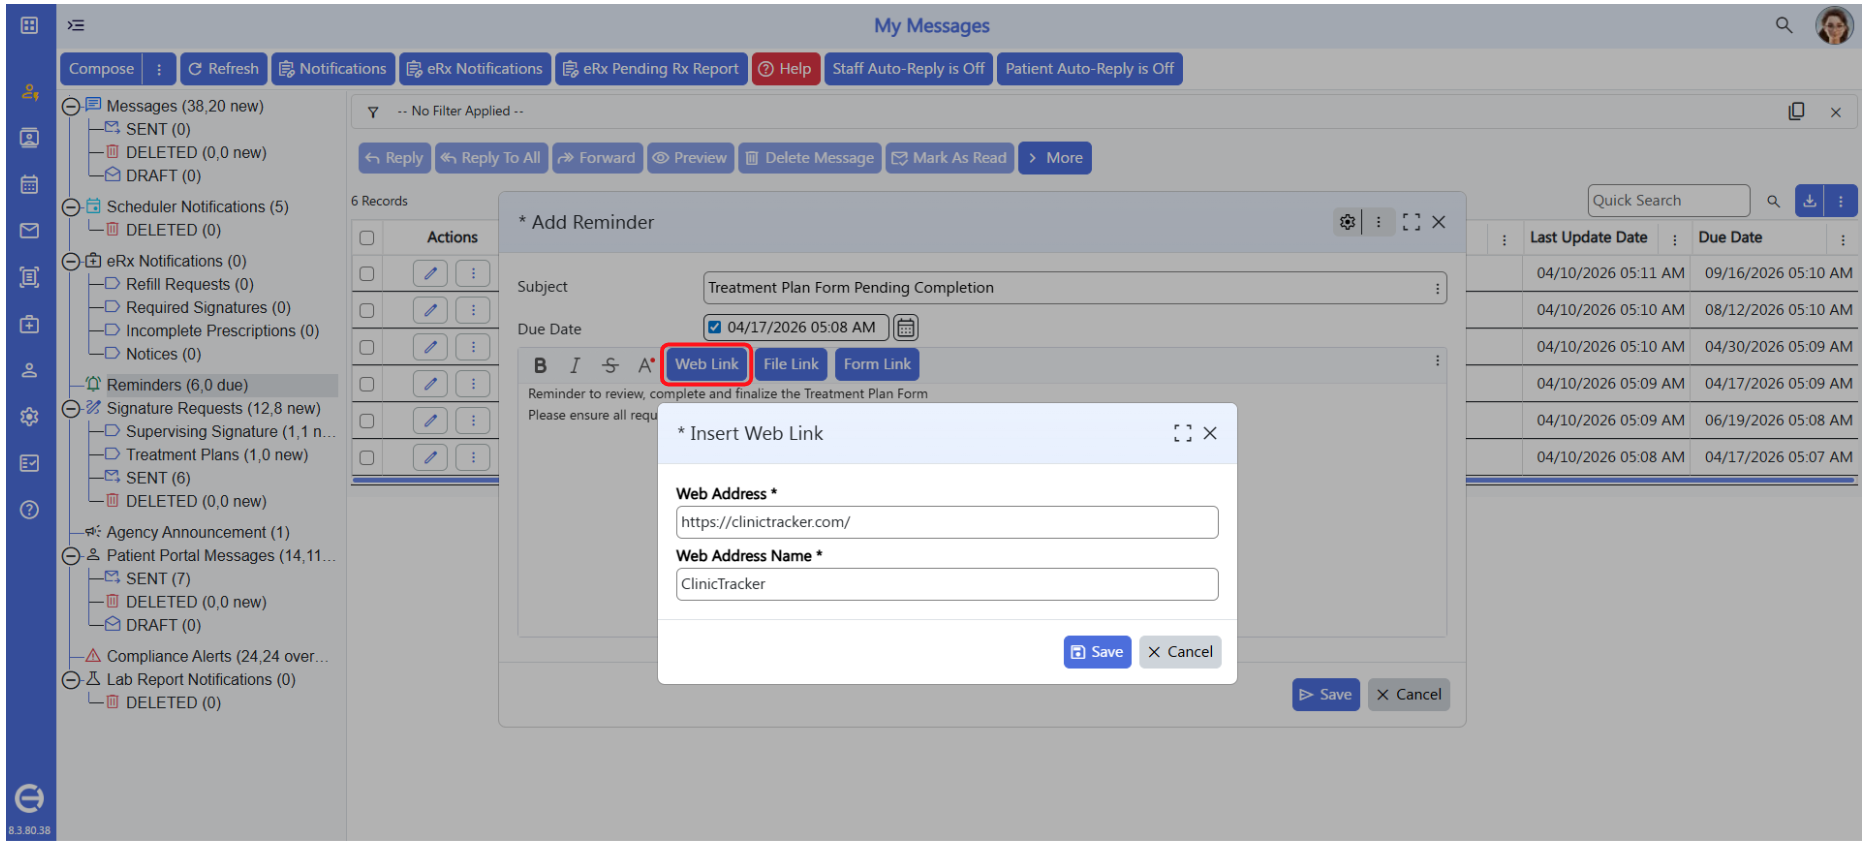The width and height of the screenshot is (1869, 846).
Task: Open the font color tool in editor
Action: 646,365
